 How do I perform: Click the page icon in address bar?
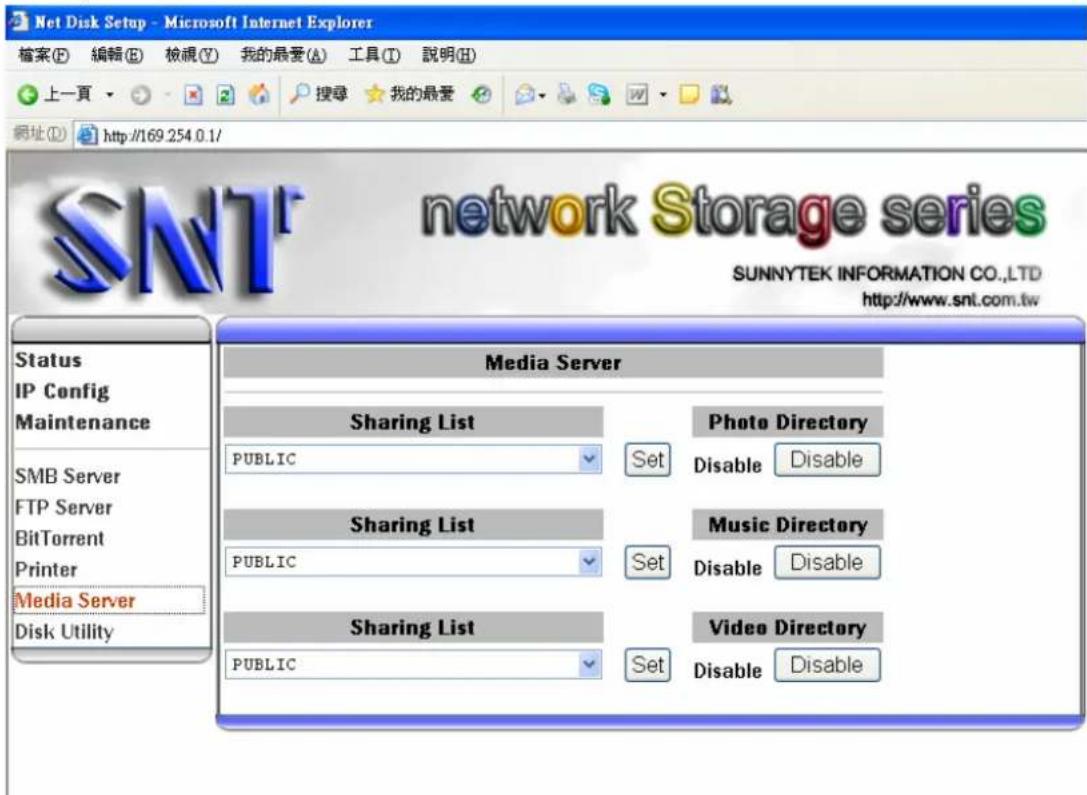click(x=87, y=135)
